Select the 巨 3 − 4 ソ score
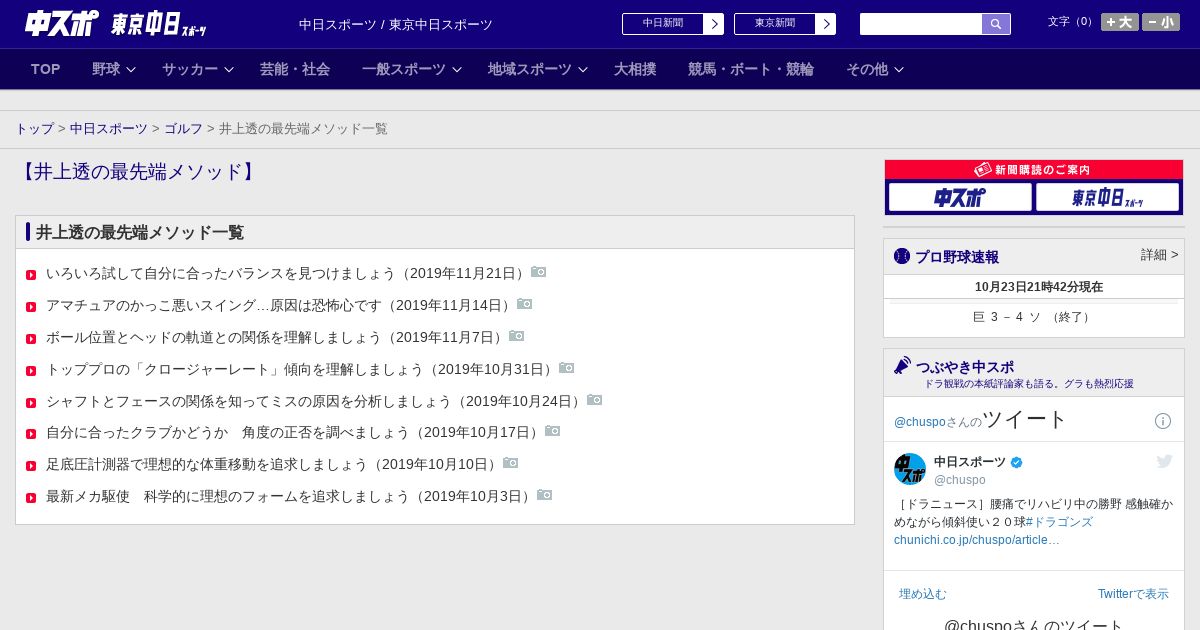The image size is (1200, 630). point(1033,317)
